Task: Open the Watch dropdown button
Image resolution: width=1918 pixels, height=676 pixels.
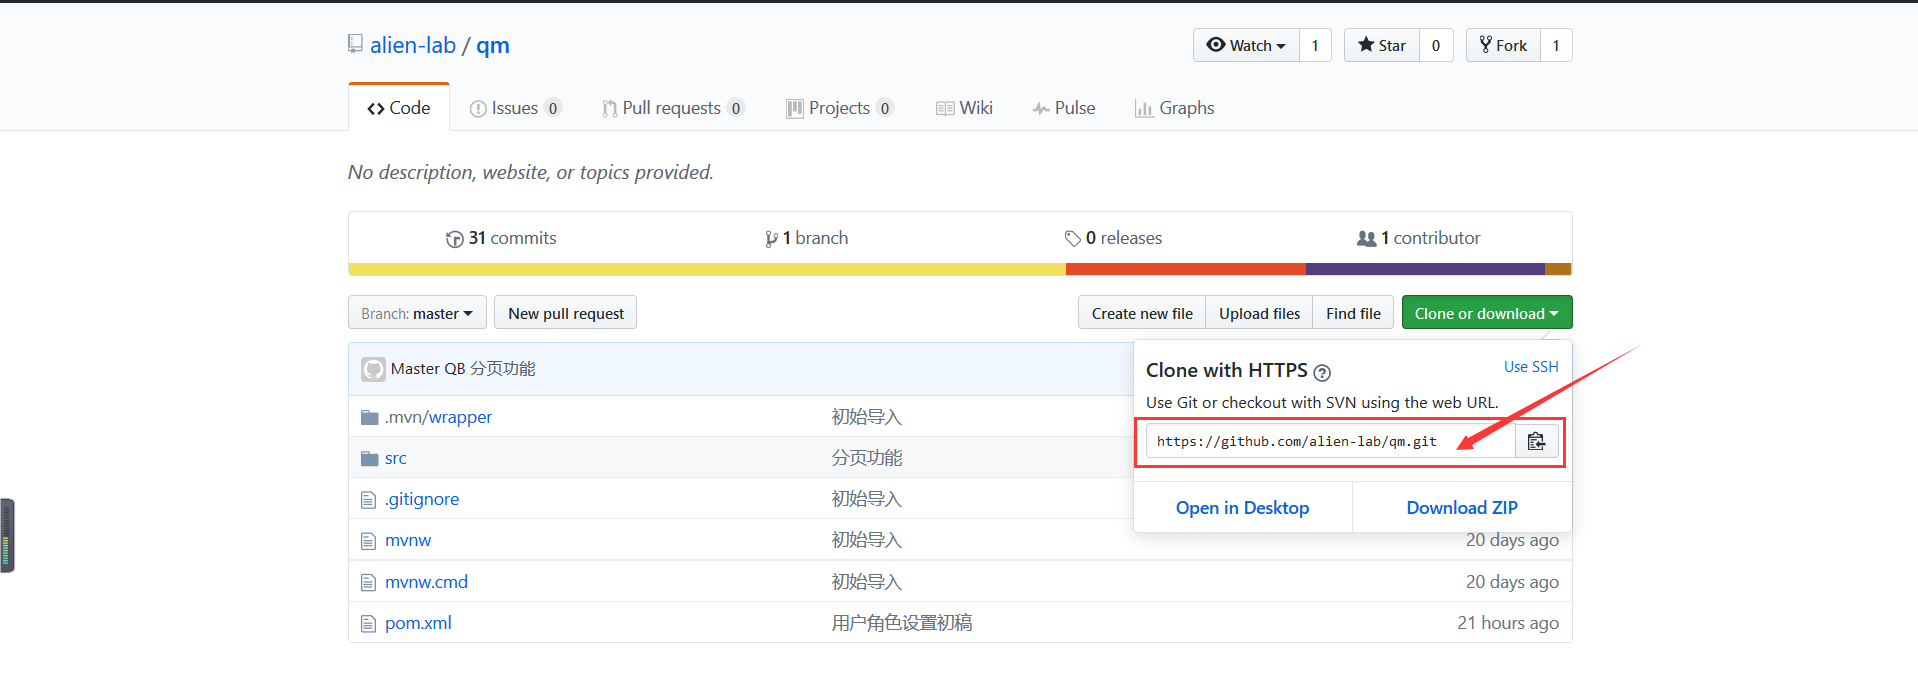Action: pos(1246,45)
